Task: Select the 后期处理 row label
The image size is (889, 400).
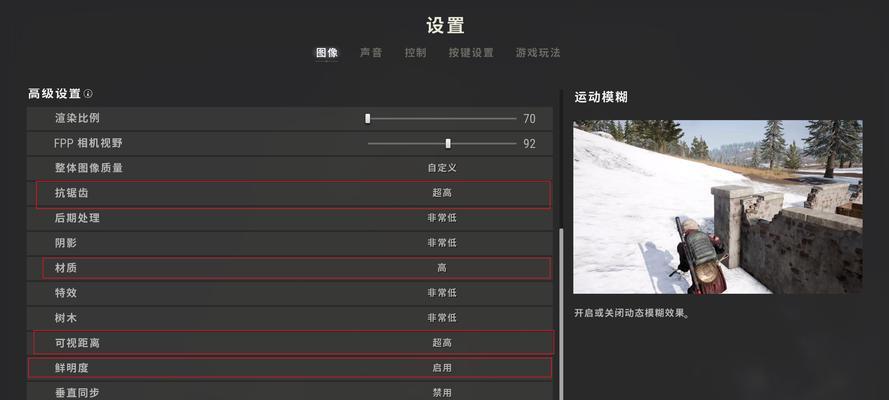Action: (77, 218)
